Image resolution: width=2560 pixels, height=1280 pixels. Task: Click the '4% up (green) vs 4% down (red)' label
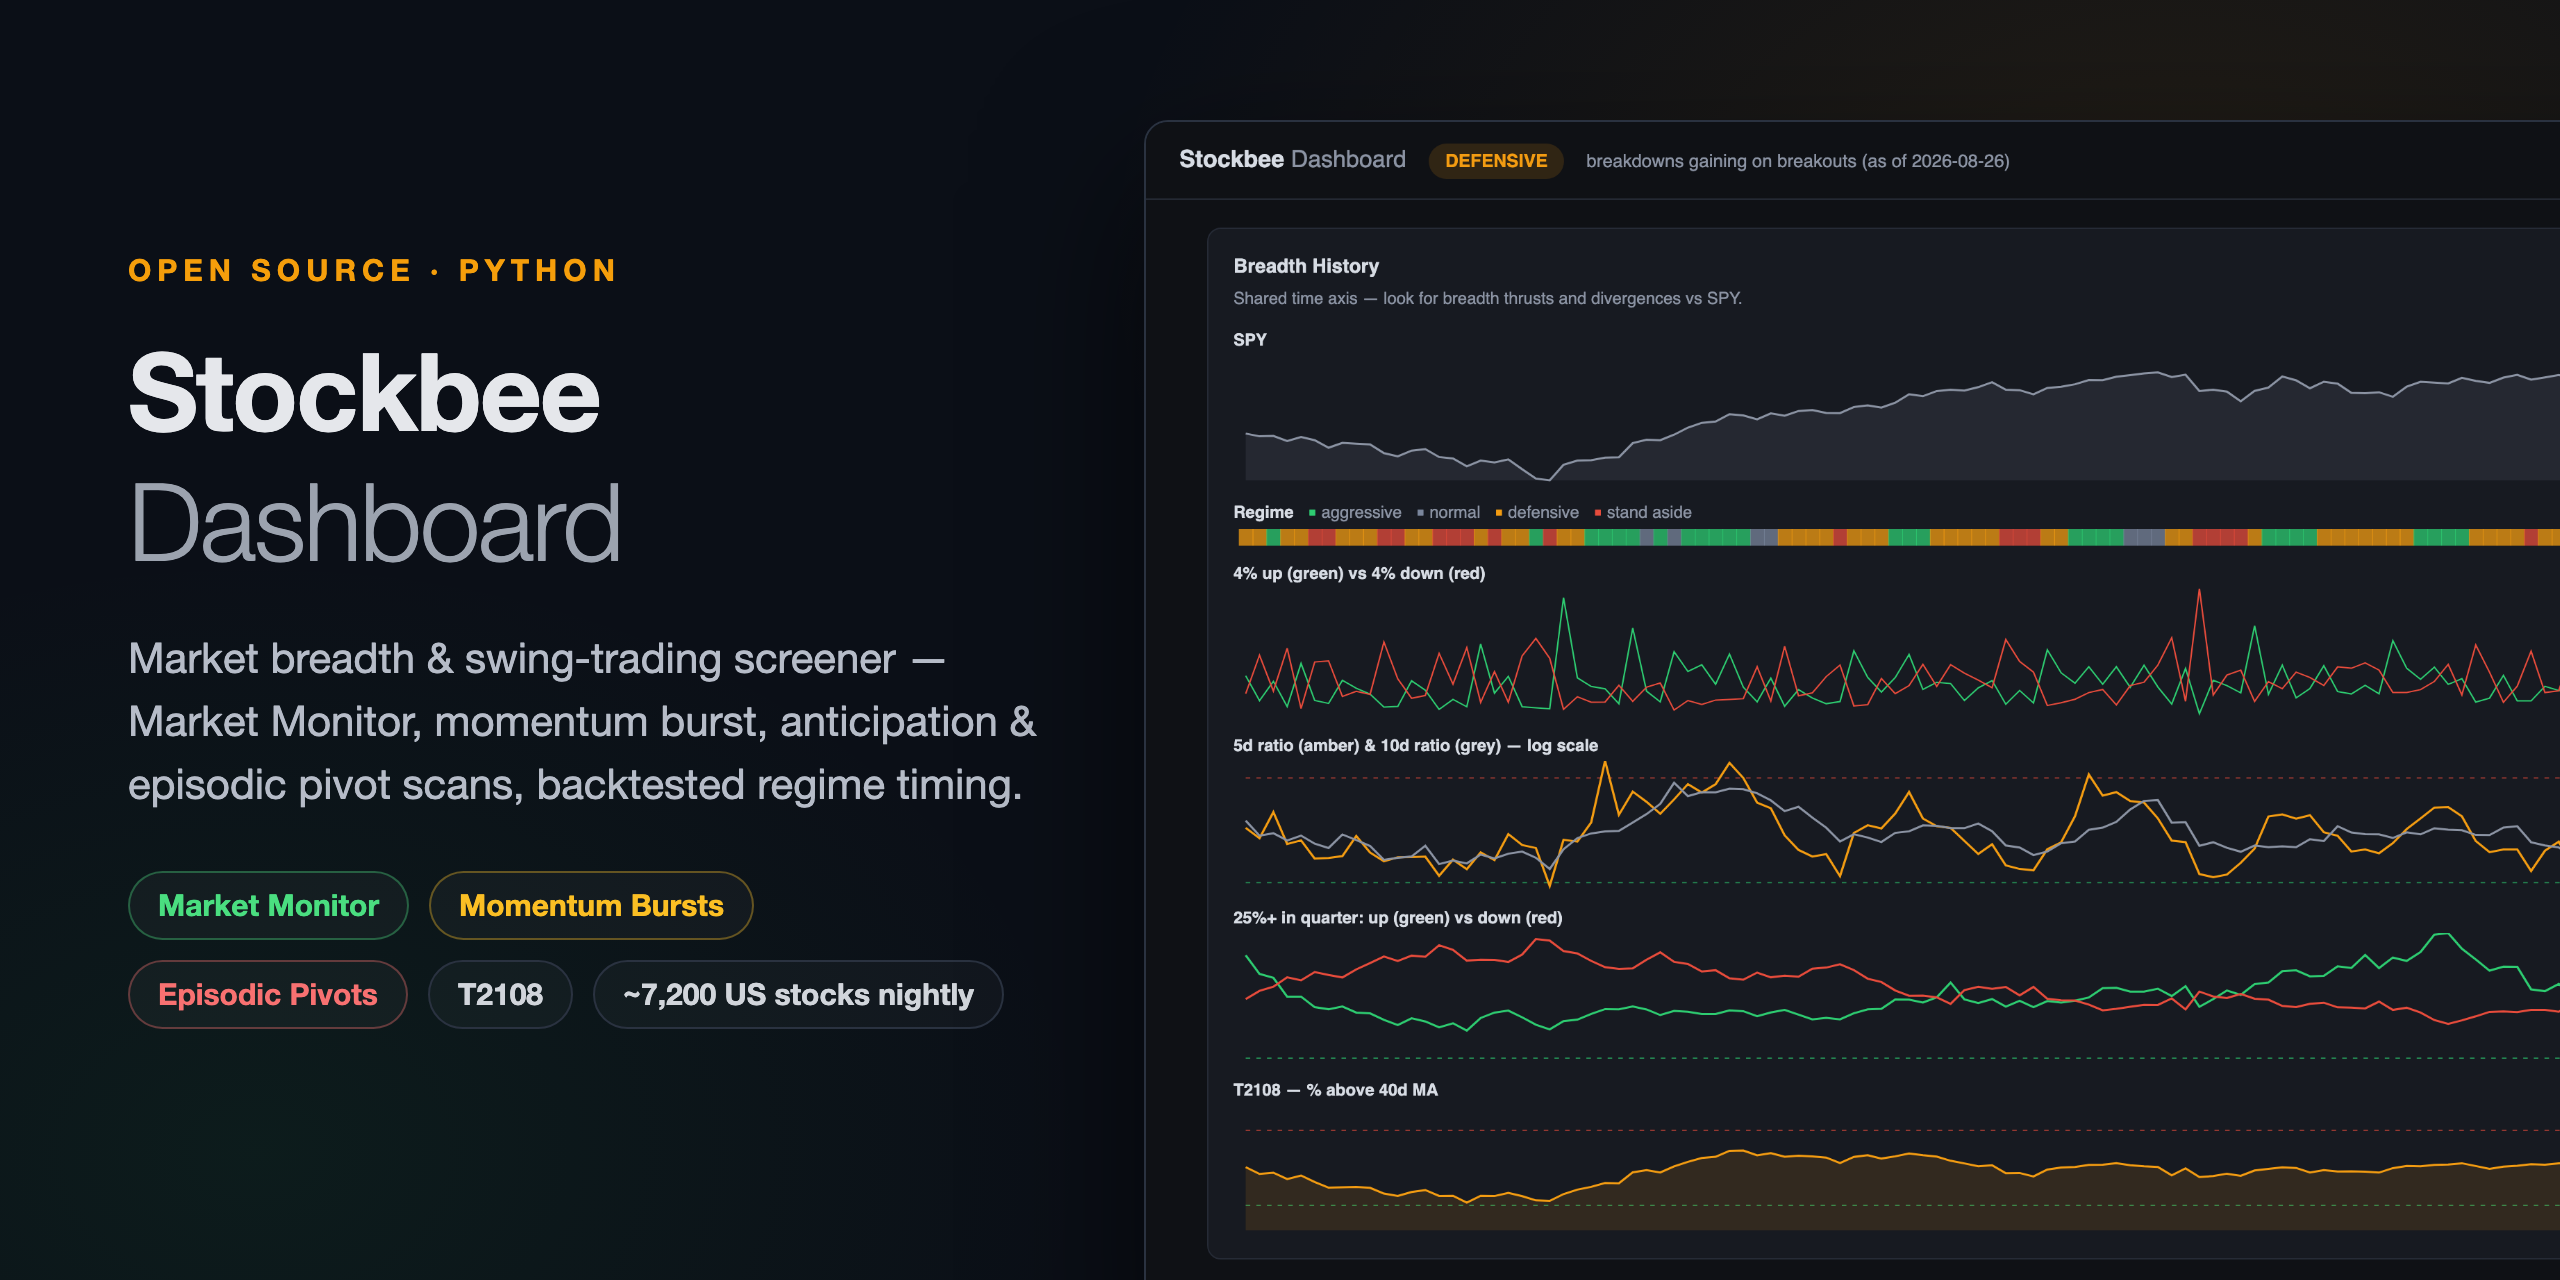coord(1359,573)
